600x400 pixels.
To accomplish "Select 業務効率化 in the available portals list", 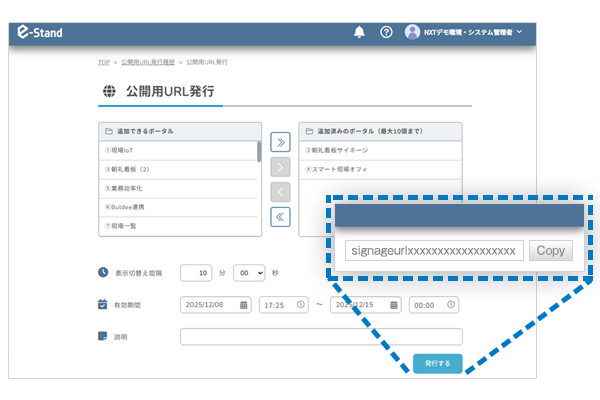I will coord(178,188).
